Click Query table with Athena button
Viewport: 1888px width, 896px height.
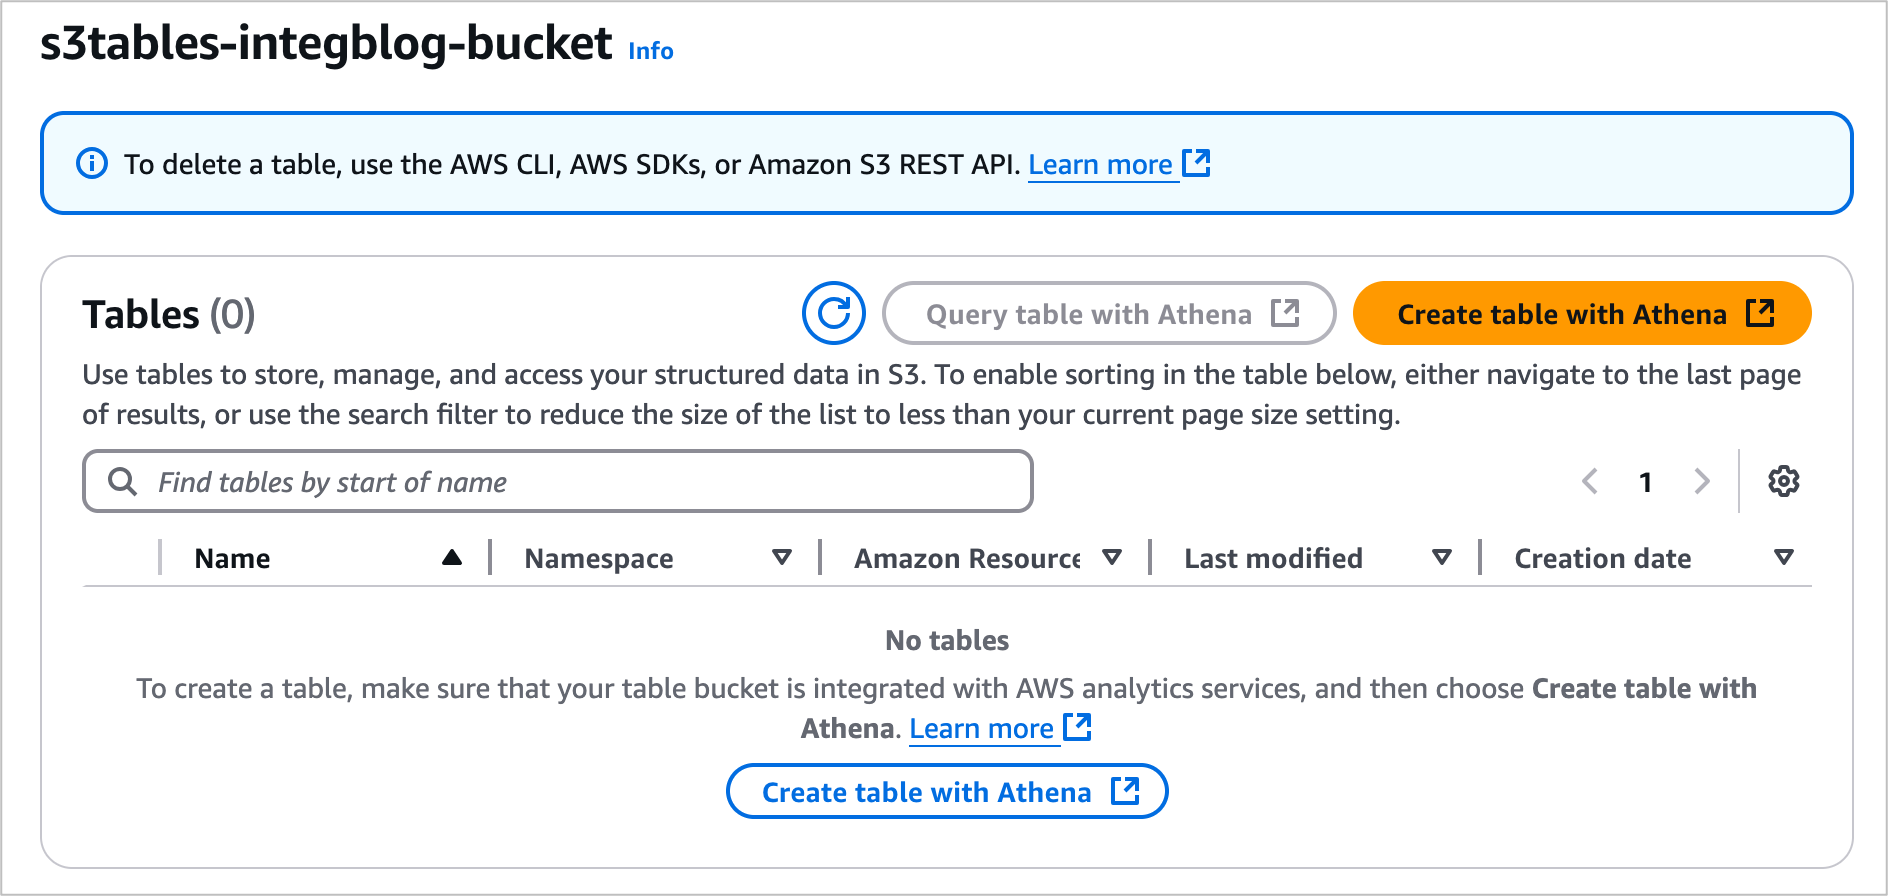pyautogui.click(x=1109, y=313)
